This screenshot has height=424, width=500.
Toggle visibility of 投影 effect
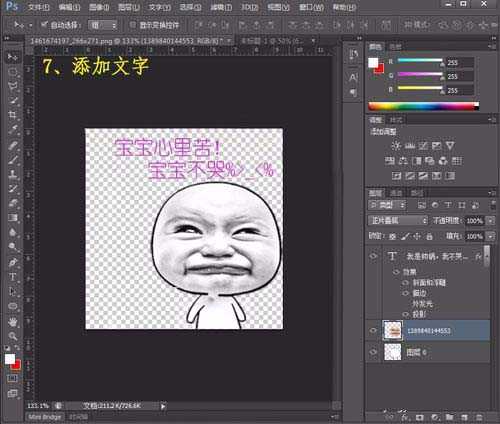(x=406, y=314)
